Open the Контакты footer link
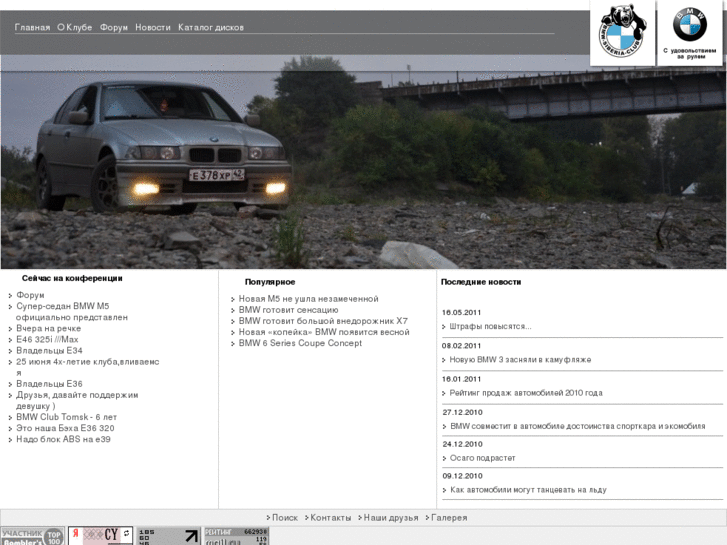This screenshot has height=545, width=727. pyautogui.click(x=331, y=518)
